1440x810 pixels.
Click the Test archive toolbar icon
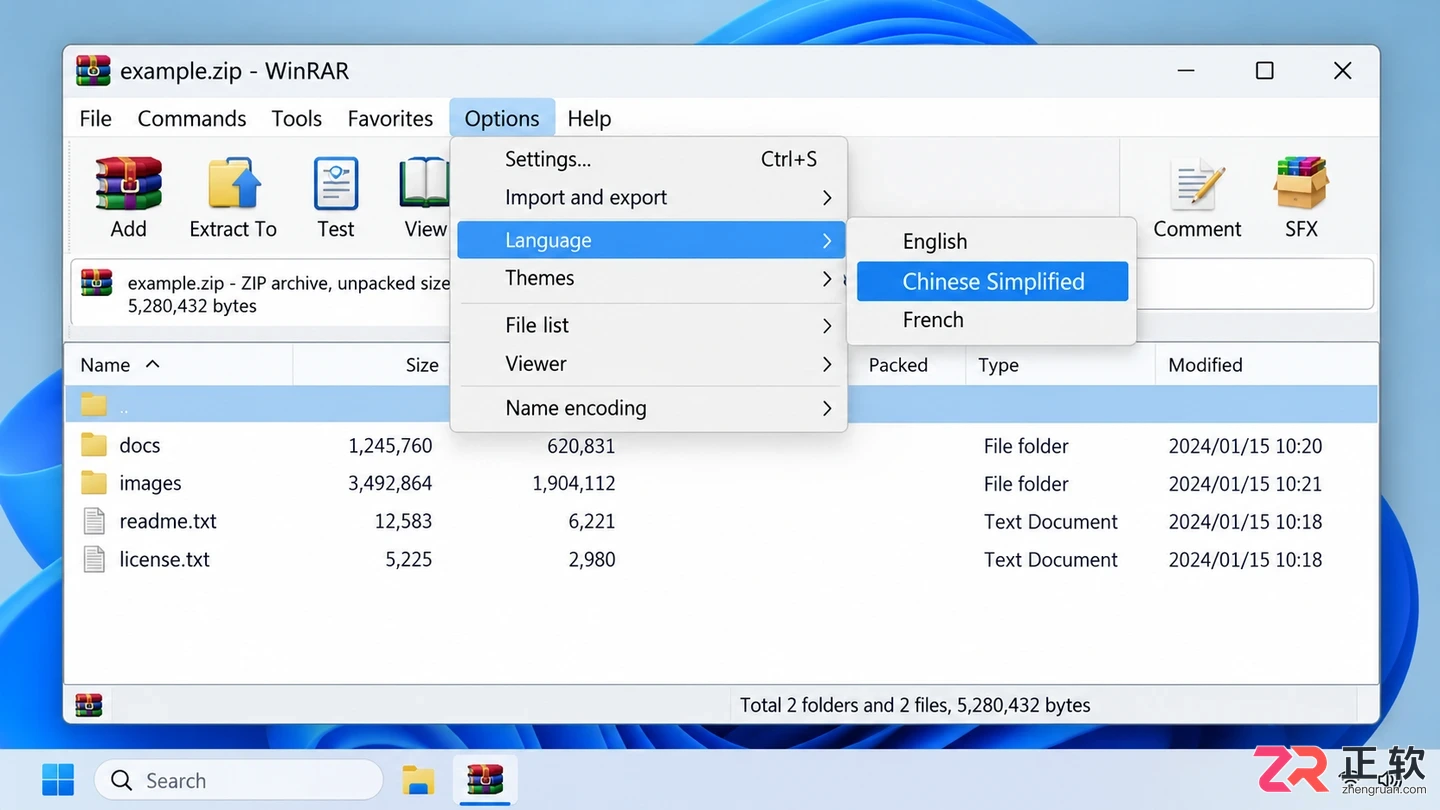coord(336,183)
